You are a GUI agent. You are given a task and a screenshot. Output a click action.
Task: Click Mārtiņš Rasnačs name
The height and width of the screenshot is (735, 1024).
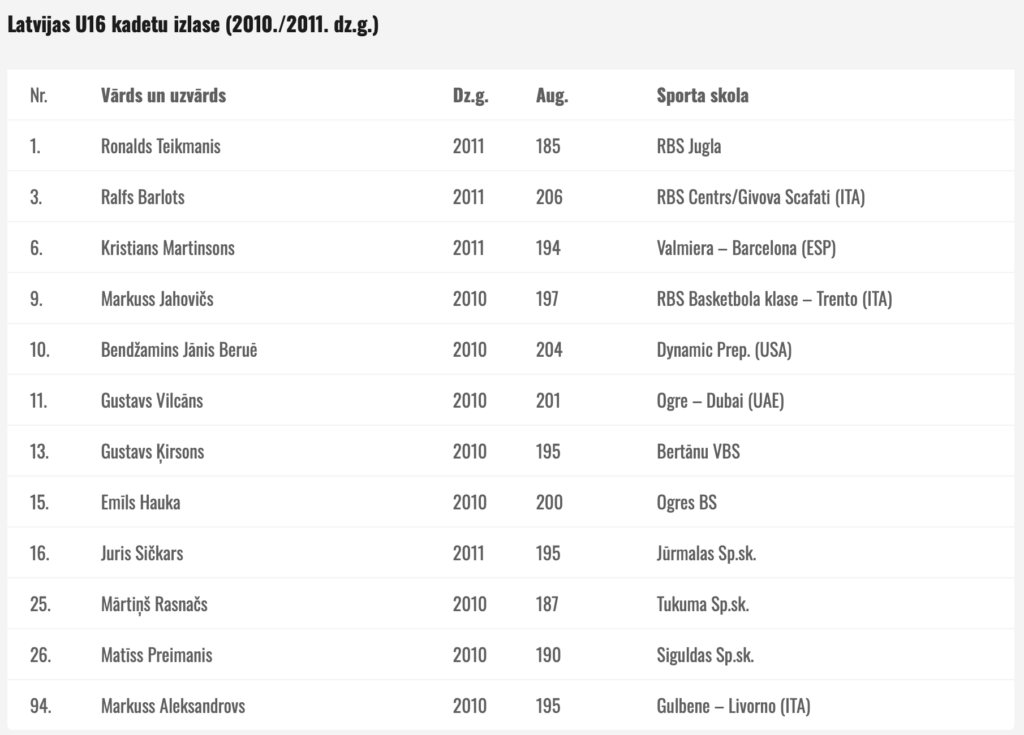(x=154, y=605)
